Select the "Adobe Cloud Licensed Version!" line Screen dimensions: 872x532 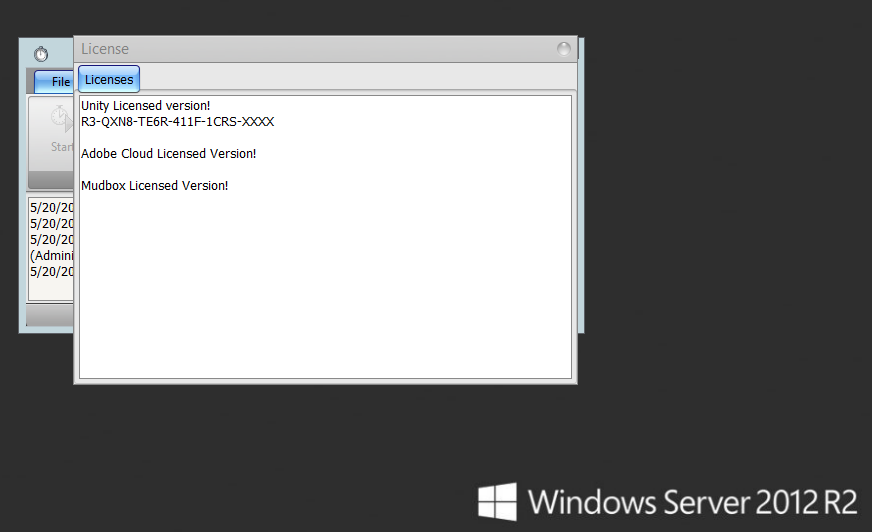(168, 153)
